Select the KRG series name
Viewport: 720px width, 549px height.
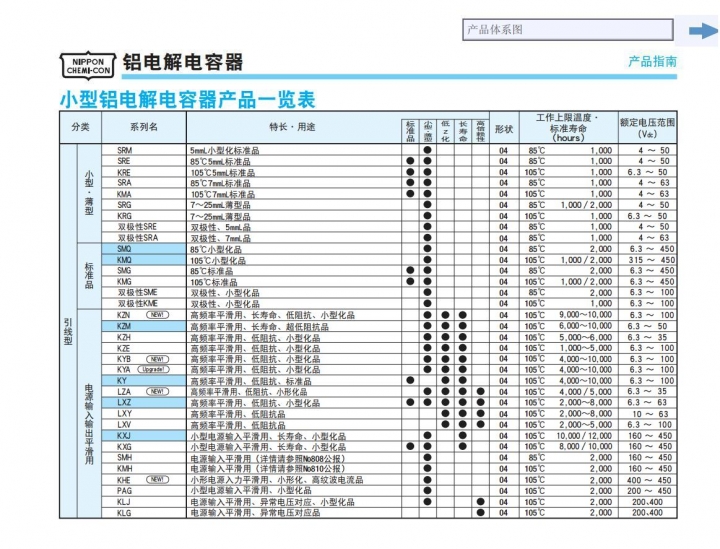click(124, 216)
